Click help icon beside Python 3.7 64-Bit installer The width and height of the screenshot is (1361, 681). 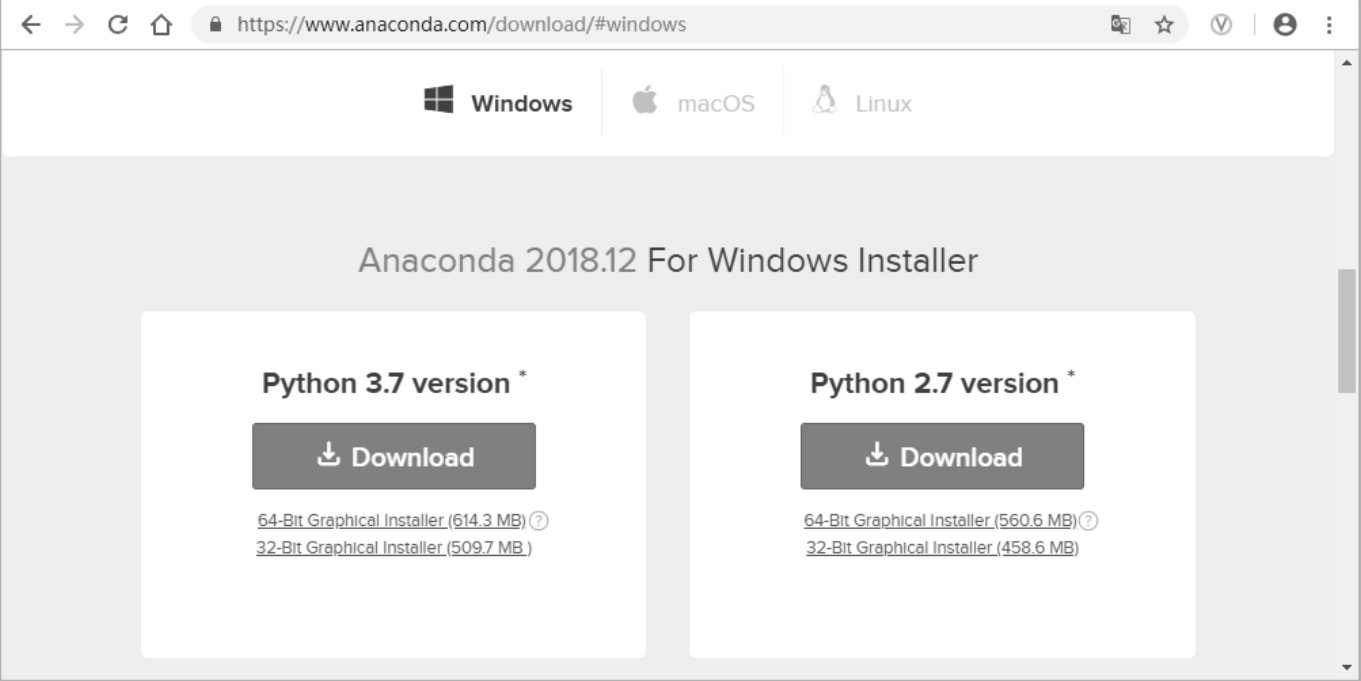539,520
